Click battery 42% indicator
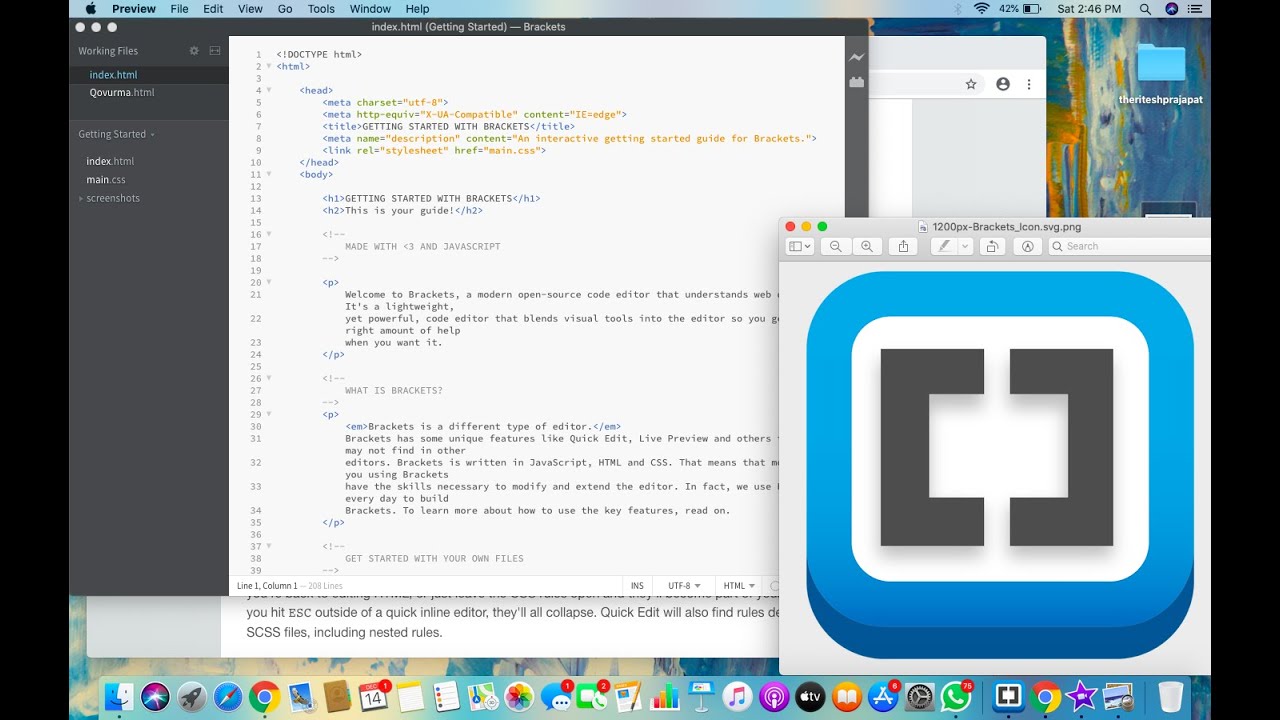 click(1019, 9)
